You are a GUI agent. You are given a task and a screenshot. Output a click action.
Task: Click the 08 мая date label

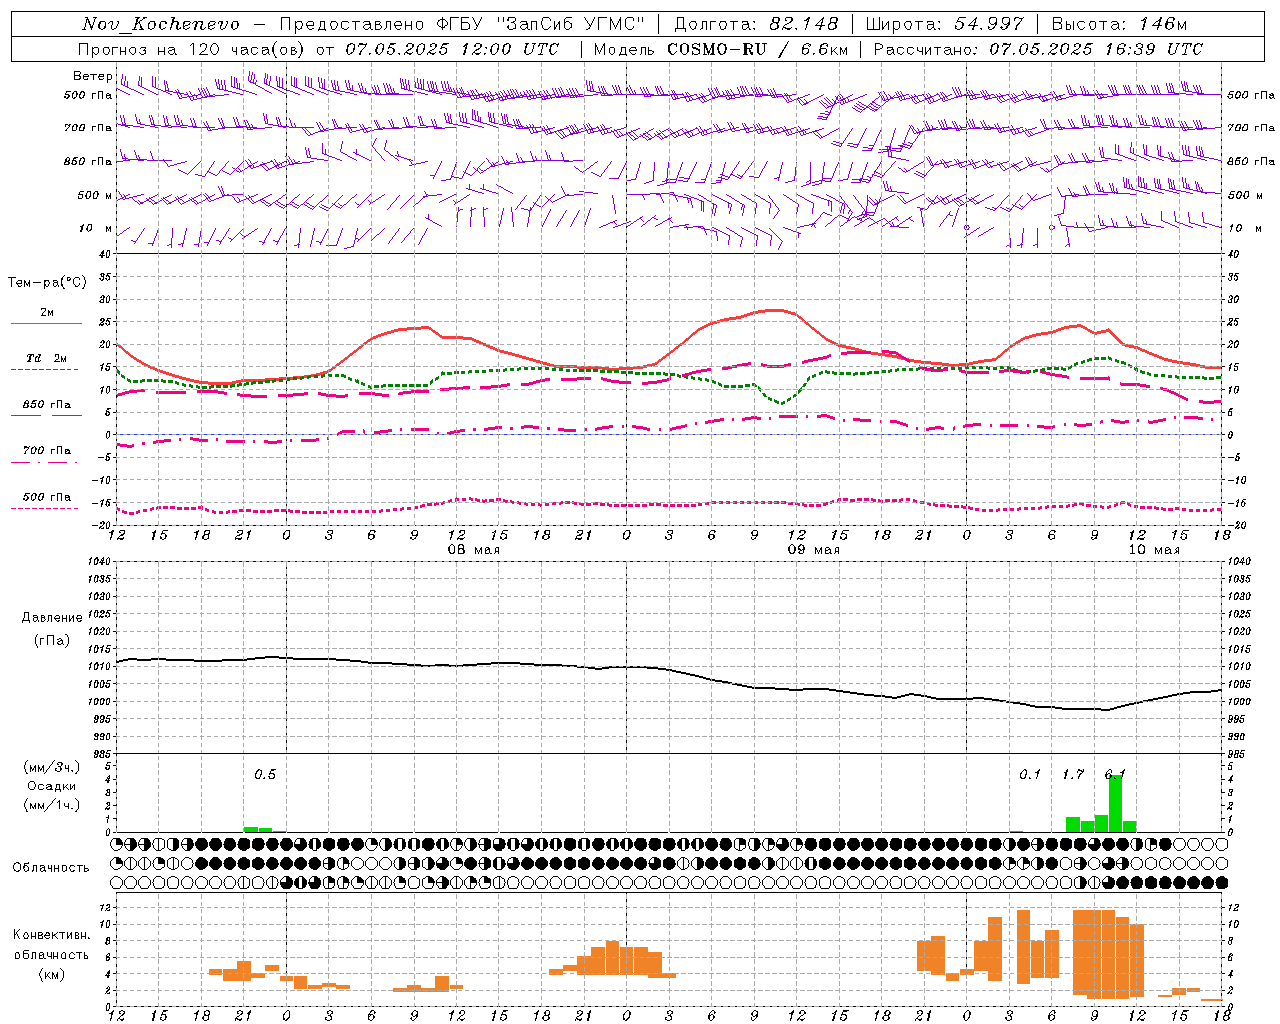[x=473, y=550]
